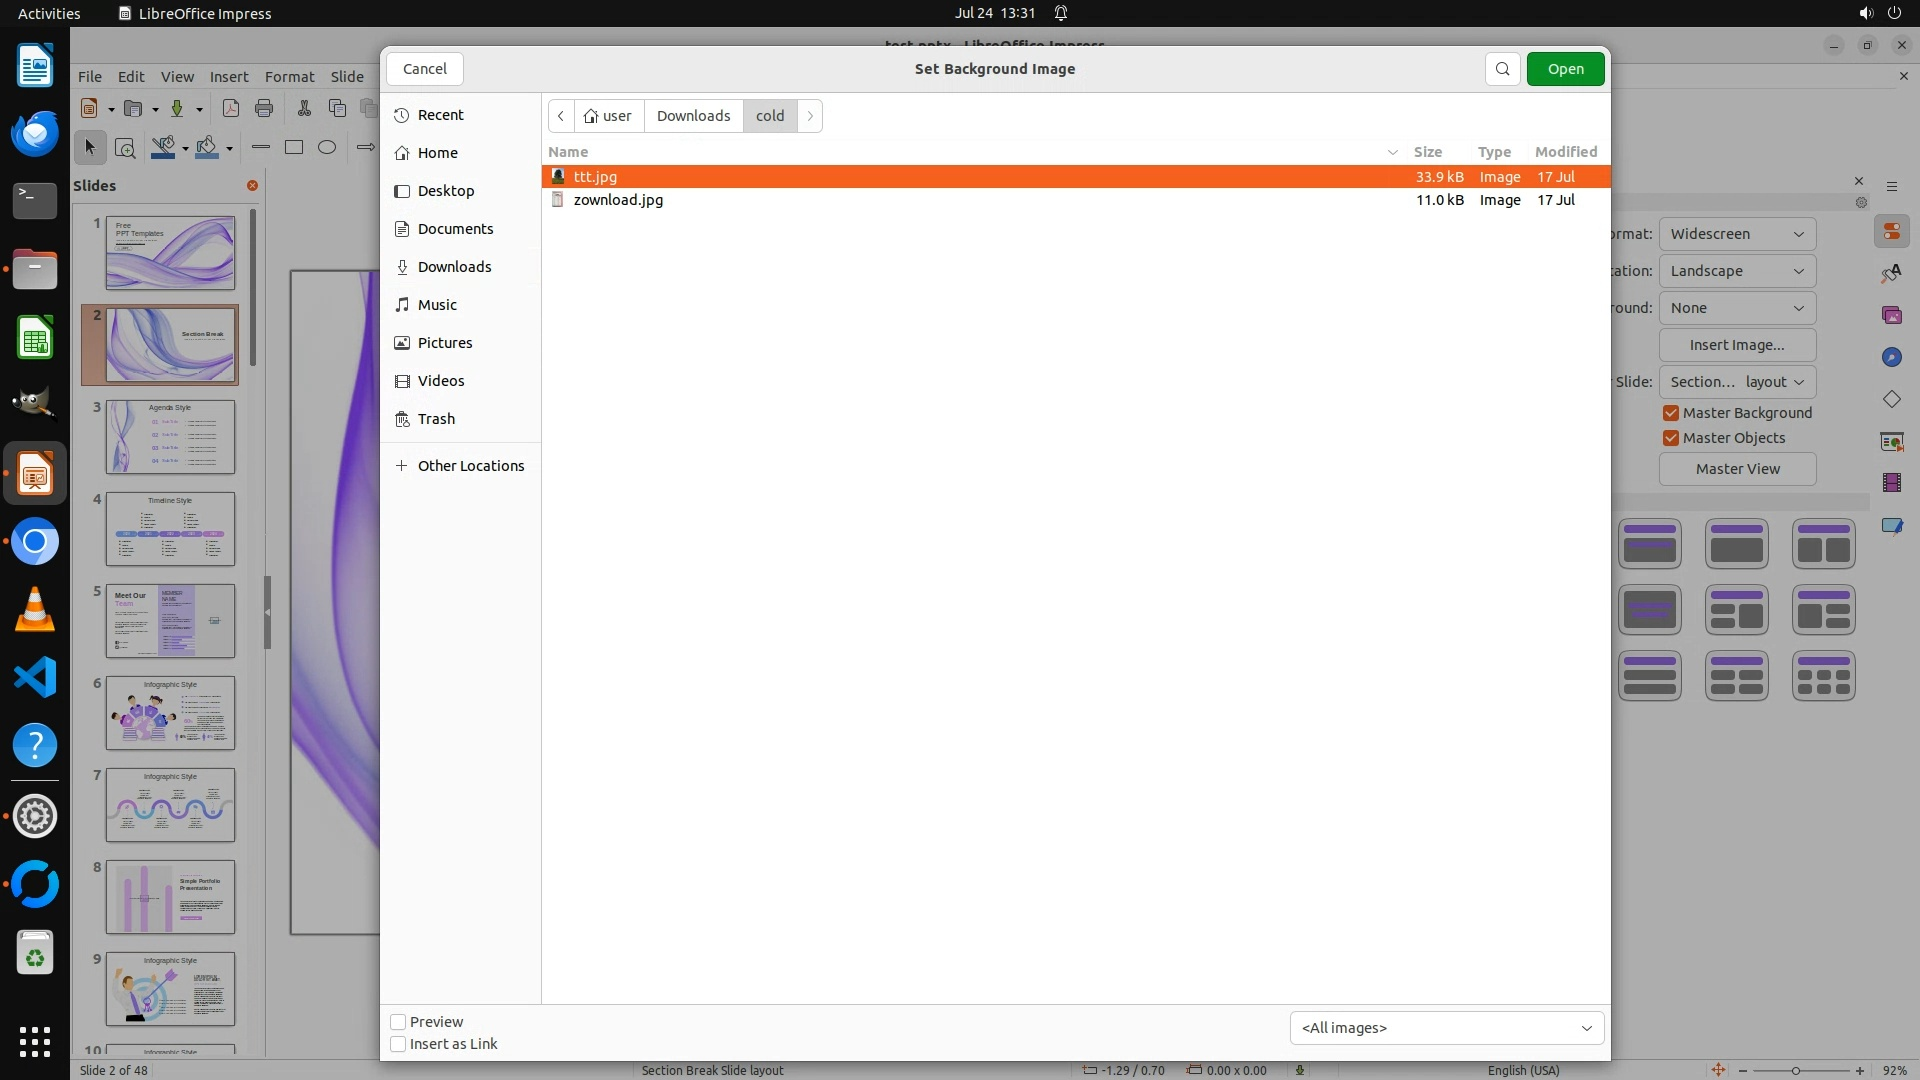Screen dimensions: 1920x1080
Task: Select the Rectangle shape tool
Action: (294, 147)
